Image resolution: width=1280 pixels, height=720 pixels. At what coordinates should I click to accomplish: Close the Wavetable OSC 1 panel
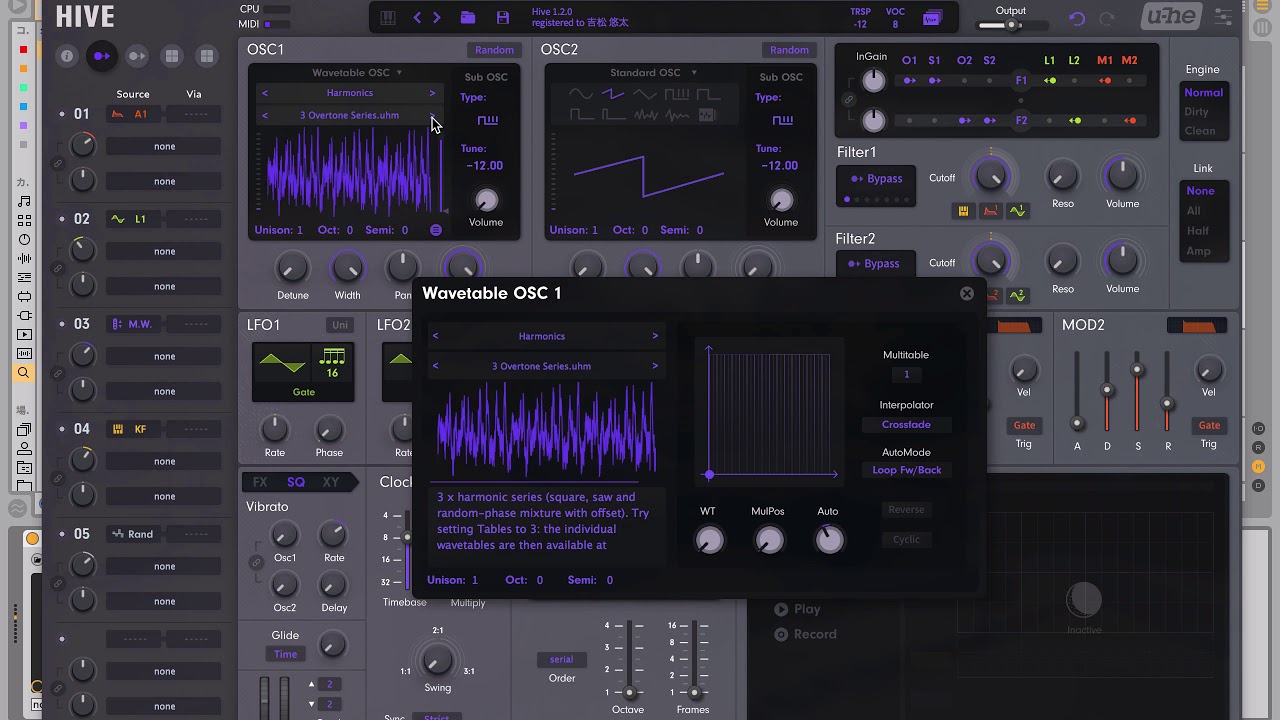tap(967, 293)
